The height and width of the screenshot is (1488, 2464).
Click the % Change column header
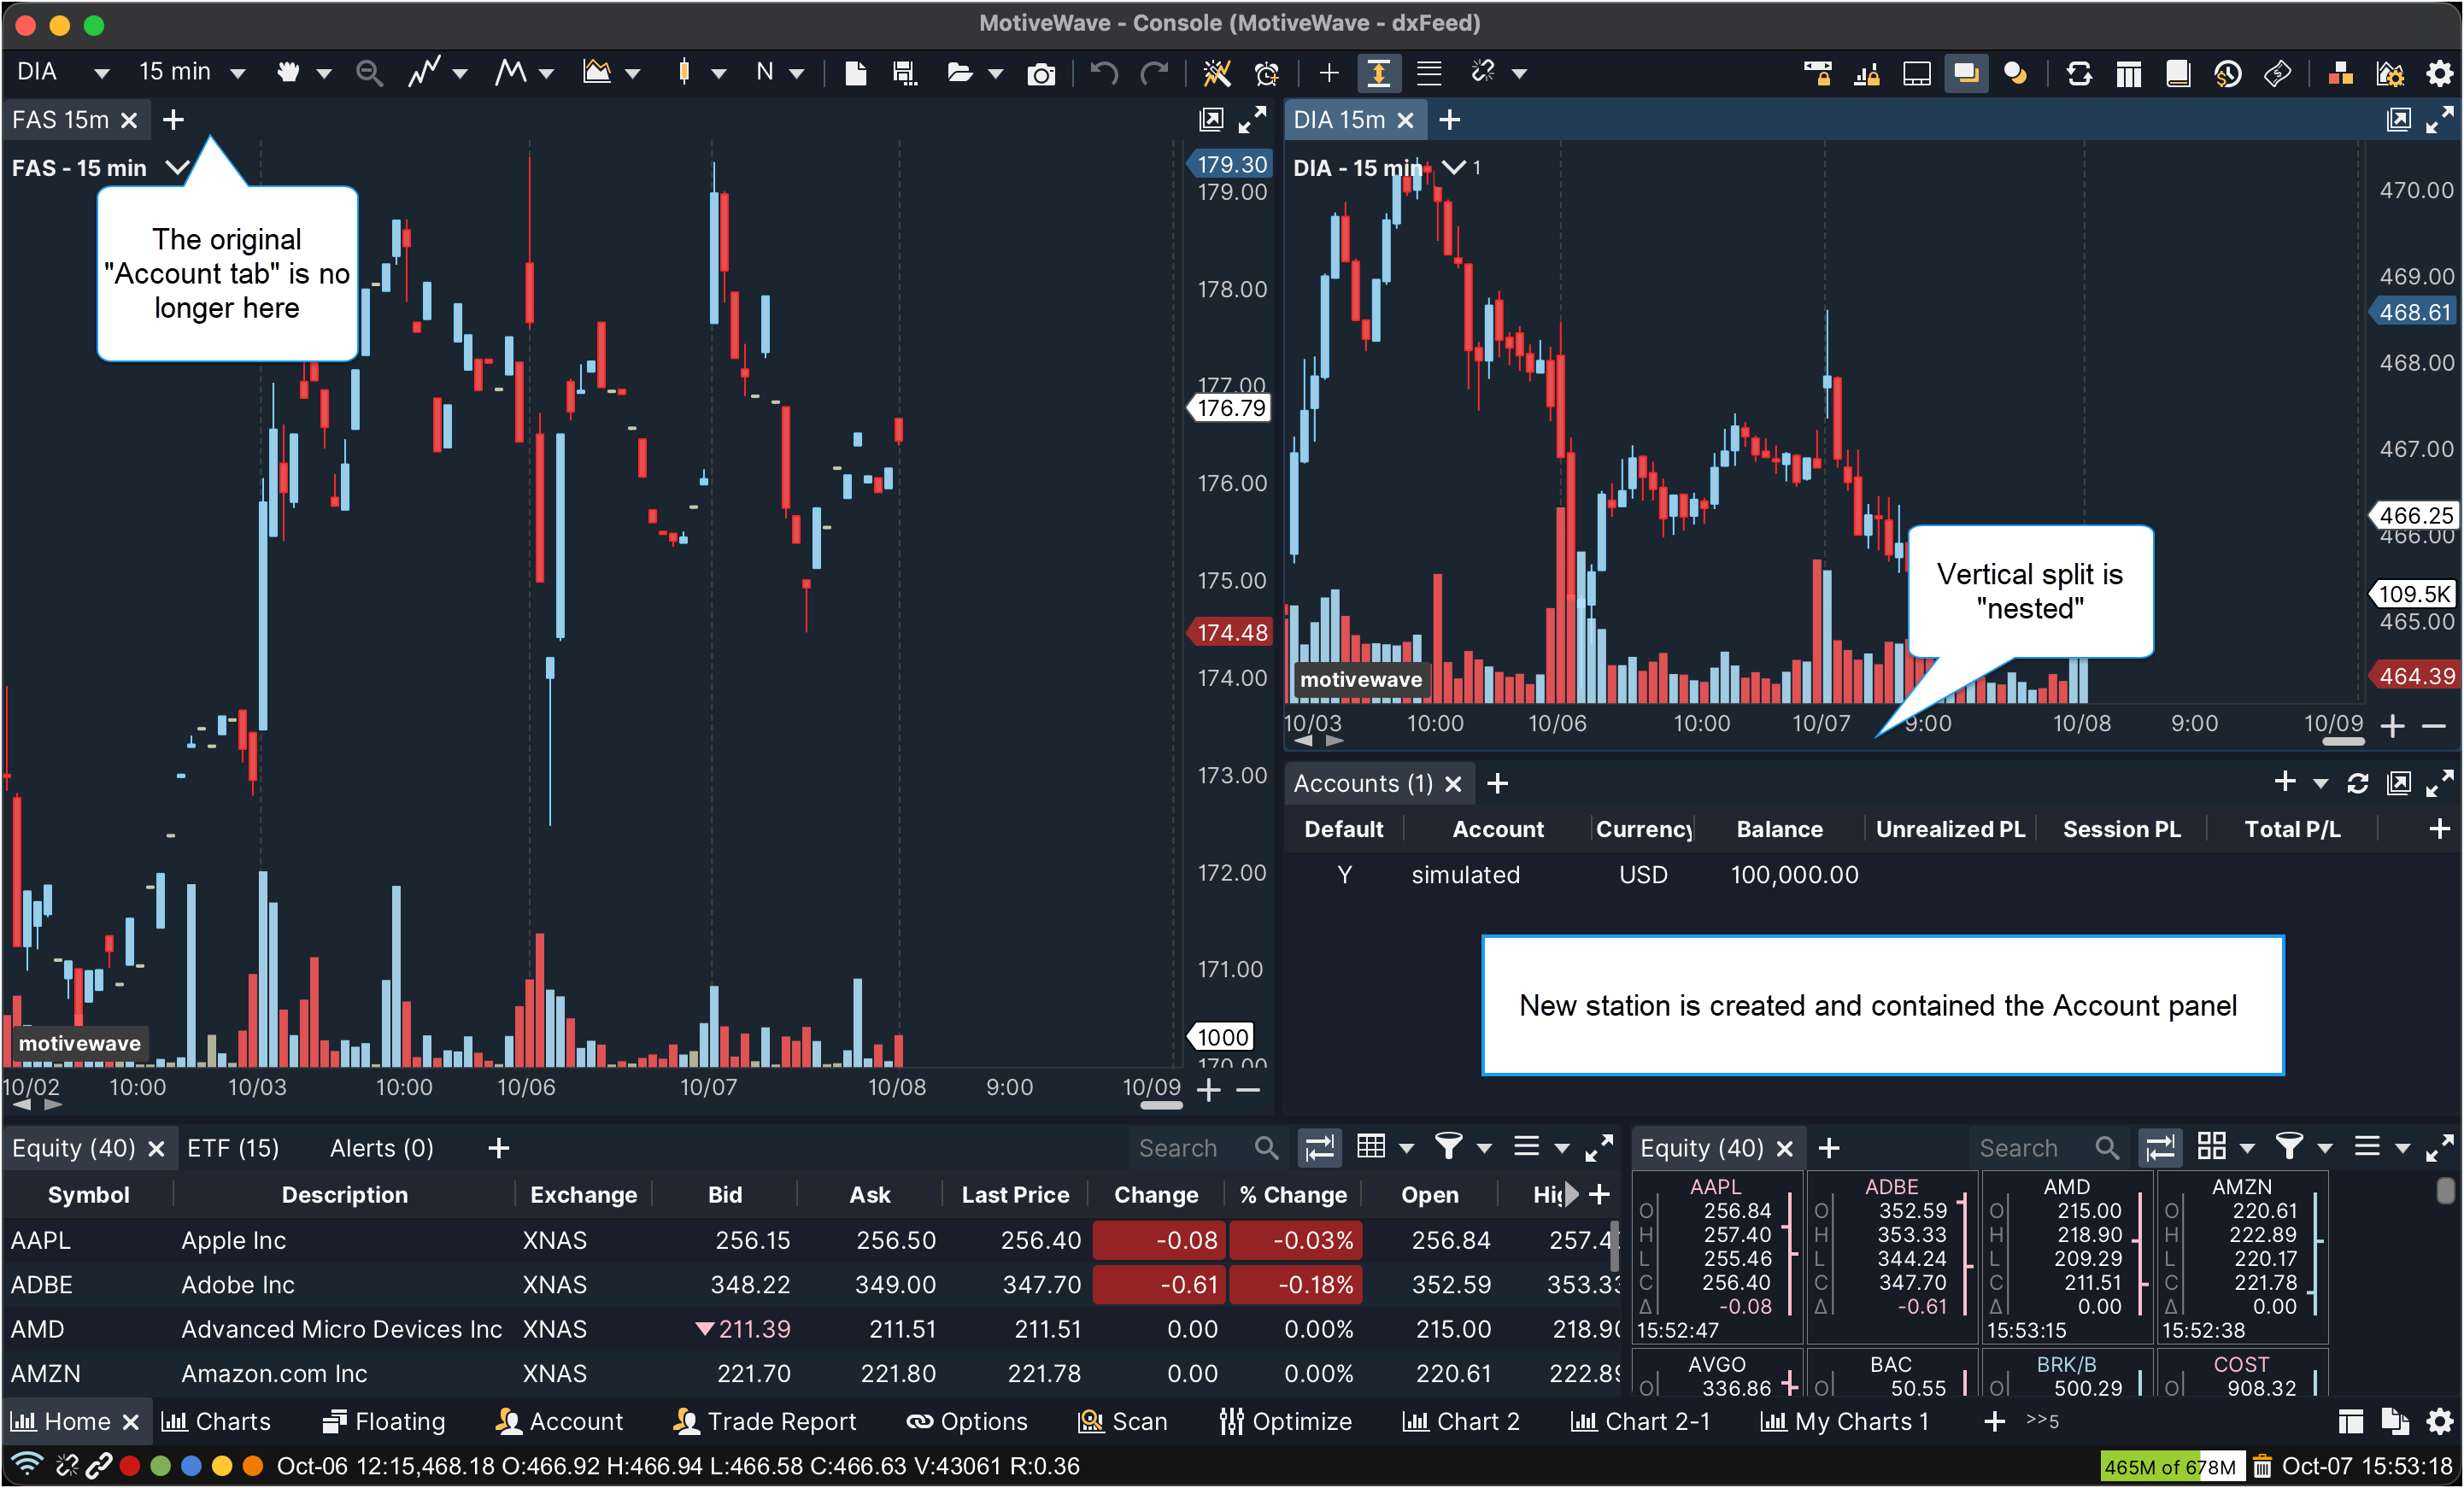(1293, 1195)
